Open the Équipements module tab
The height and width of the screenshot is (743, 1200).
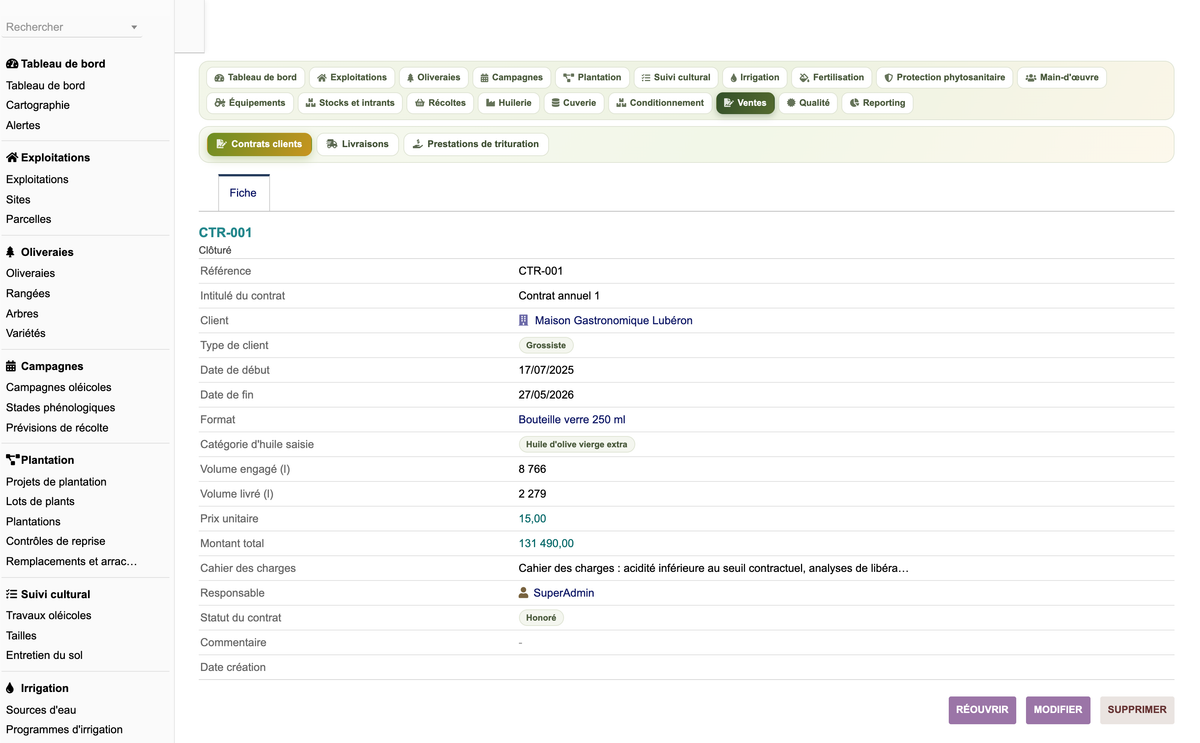[x=250, y=102]
